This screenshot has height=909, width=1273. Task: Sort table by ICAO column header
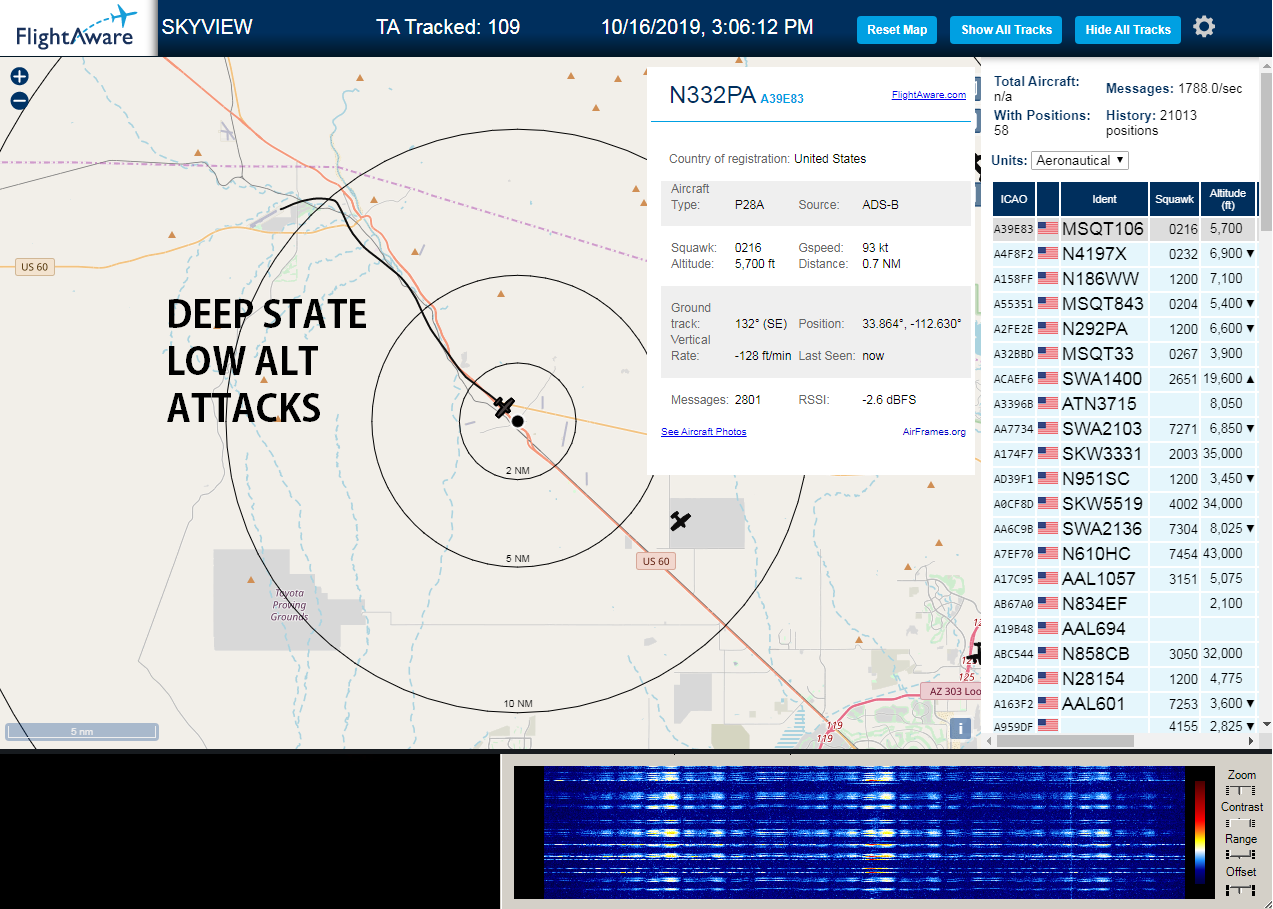tap(1013, 199)
